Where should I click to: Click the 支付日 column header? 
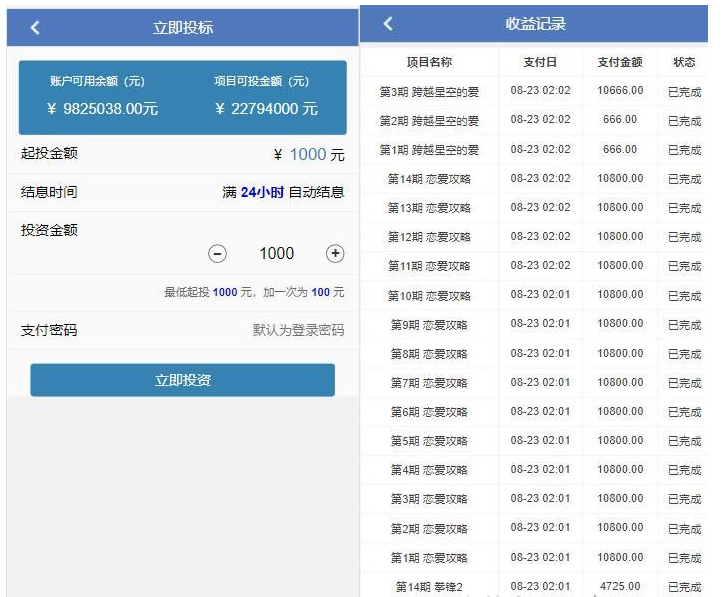(540, 62)
